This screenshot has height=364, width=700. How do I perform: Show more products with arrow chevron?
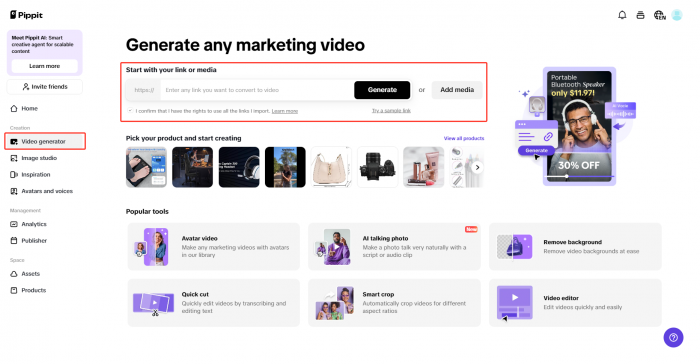(477, 167)
